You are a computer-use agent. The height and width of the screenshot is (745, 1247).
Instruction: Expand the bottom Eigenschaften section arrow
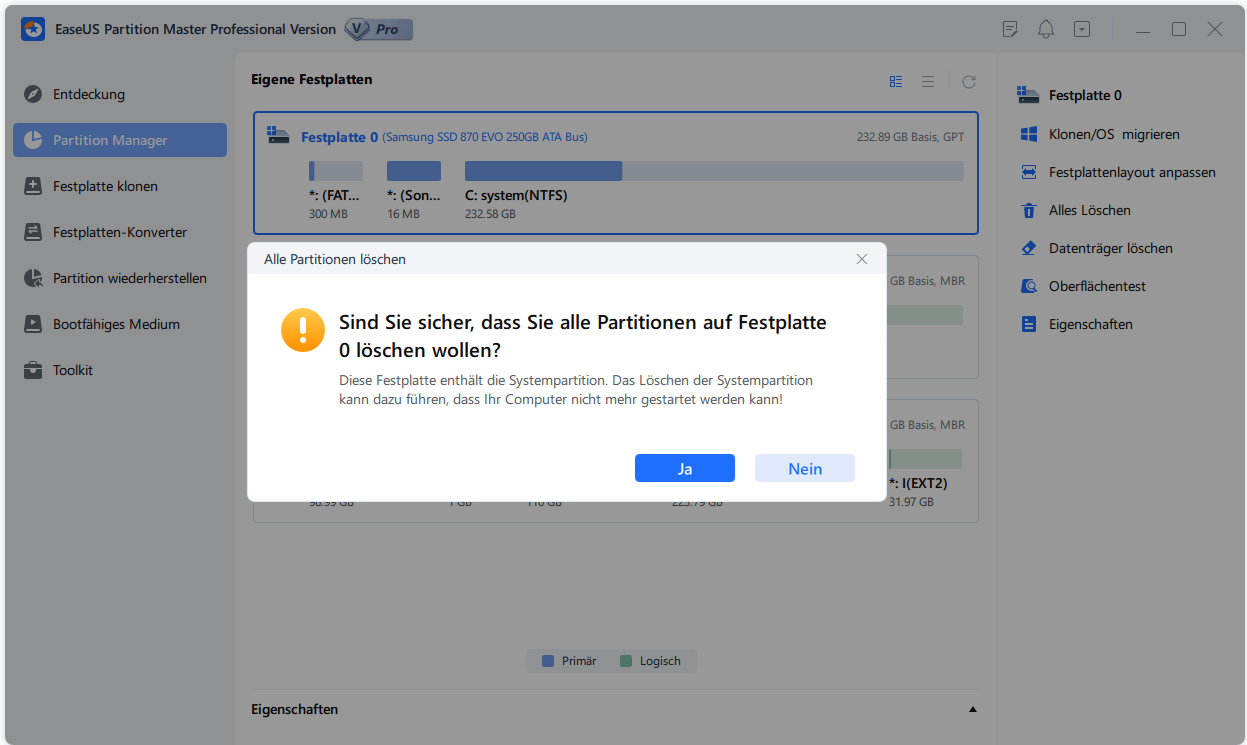[x=972, y=709]
